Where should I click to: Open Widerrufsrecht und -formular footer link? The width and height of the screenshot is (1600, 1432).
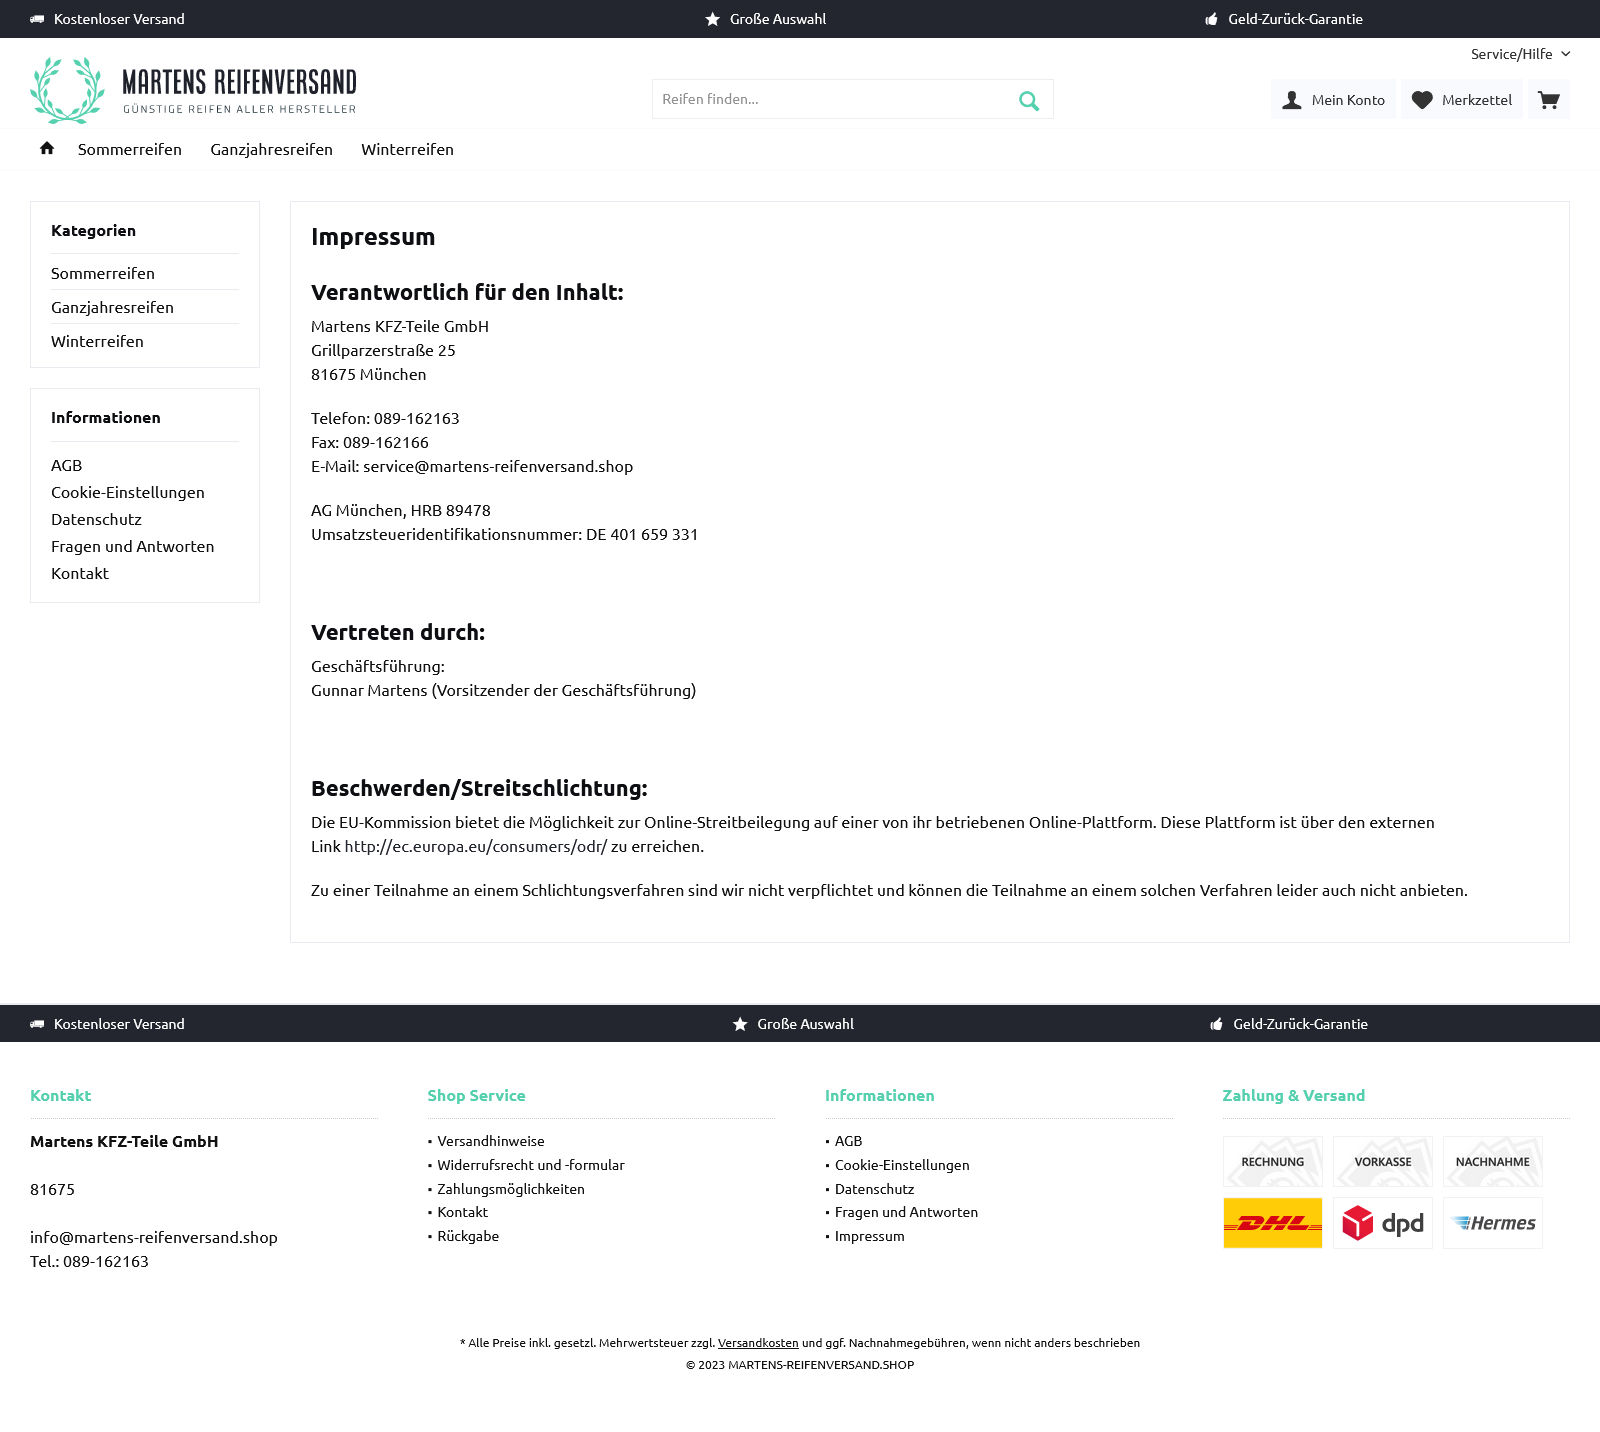pyautogui.click(x=531, y=1165)
